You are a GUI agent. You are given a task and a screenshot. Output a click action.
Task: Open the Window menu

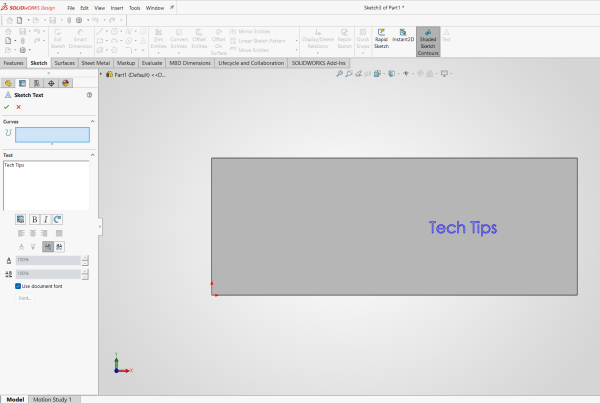pos(155,8)
